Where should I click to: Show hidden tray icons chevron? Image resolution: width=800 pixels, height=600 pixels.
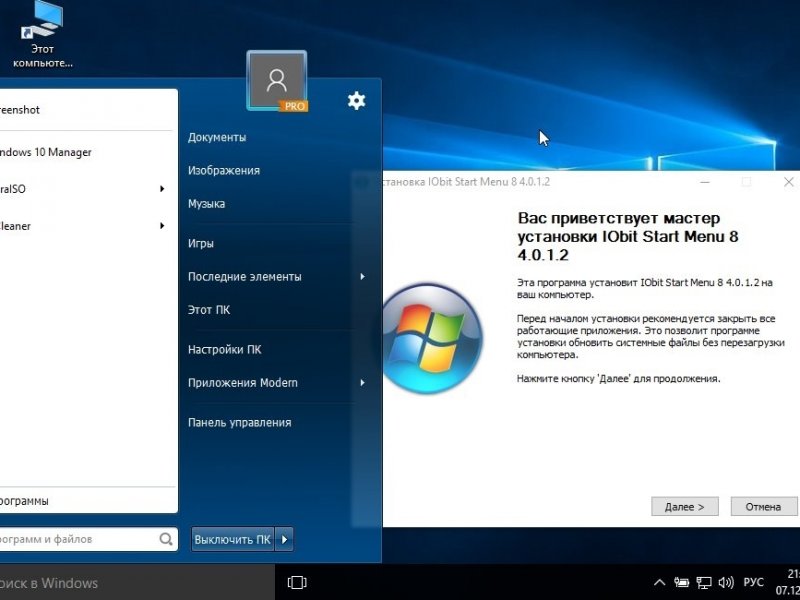659,583
